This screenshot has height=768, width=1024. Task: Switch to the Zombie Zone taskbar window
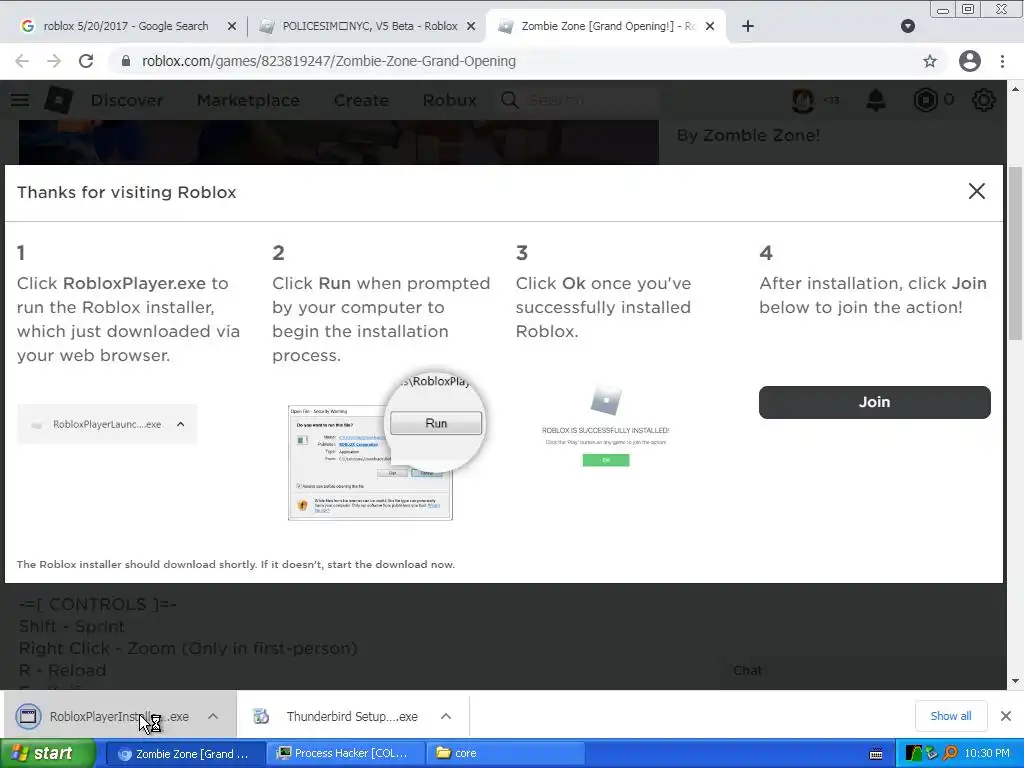tap(185, 753)
